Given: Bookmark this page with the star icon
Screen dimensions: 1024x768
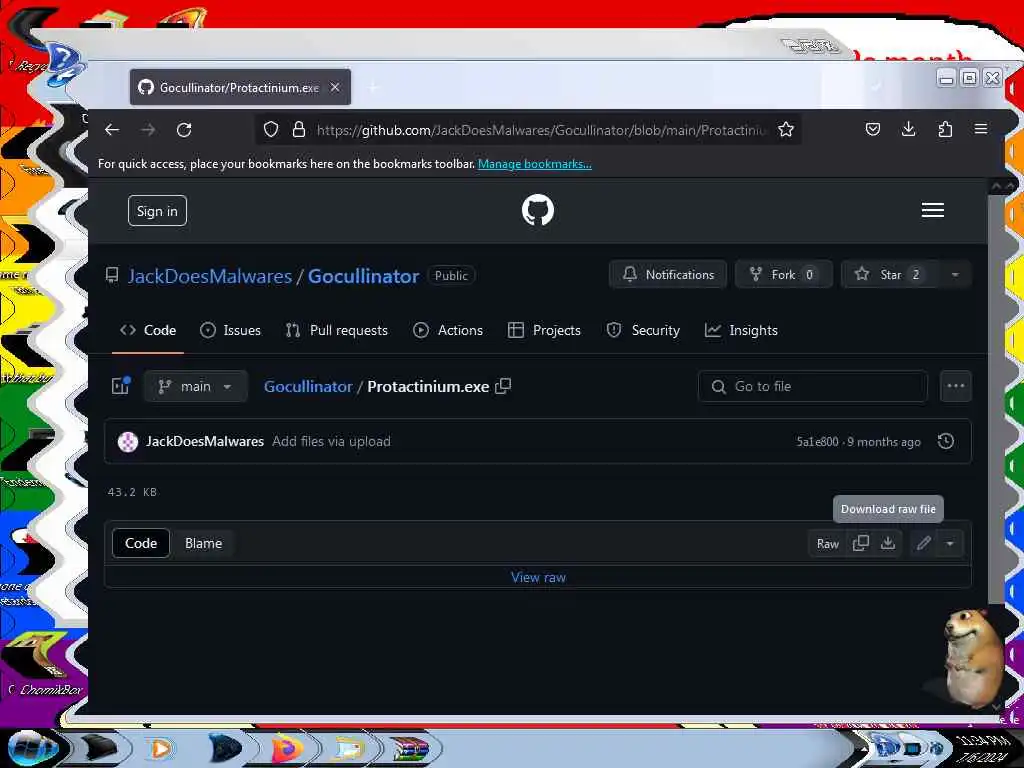Looking at the screenshot, I should [786, 129].
